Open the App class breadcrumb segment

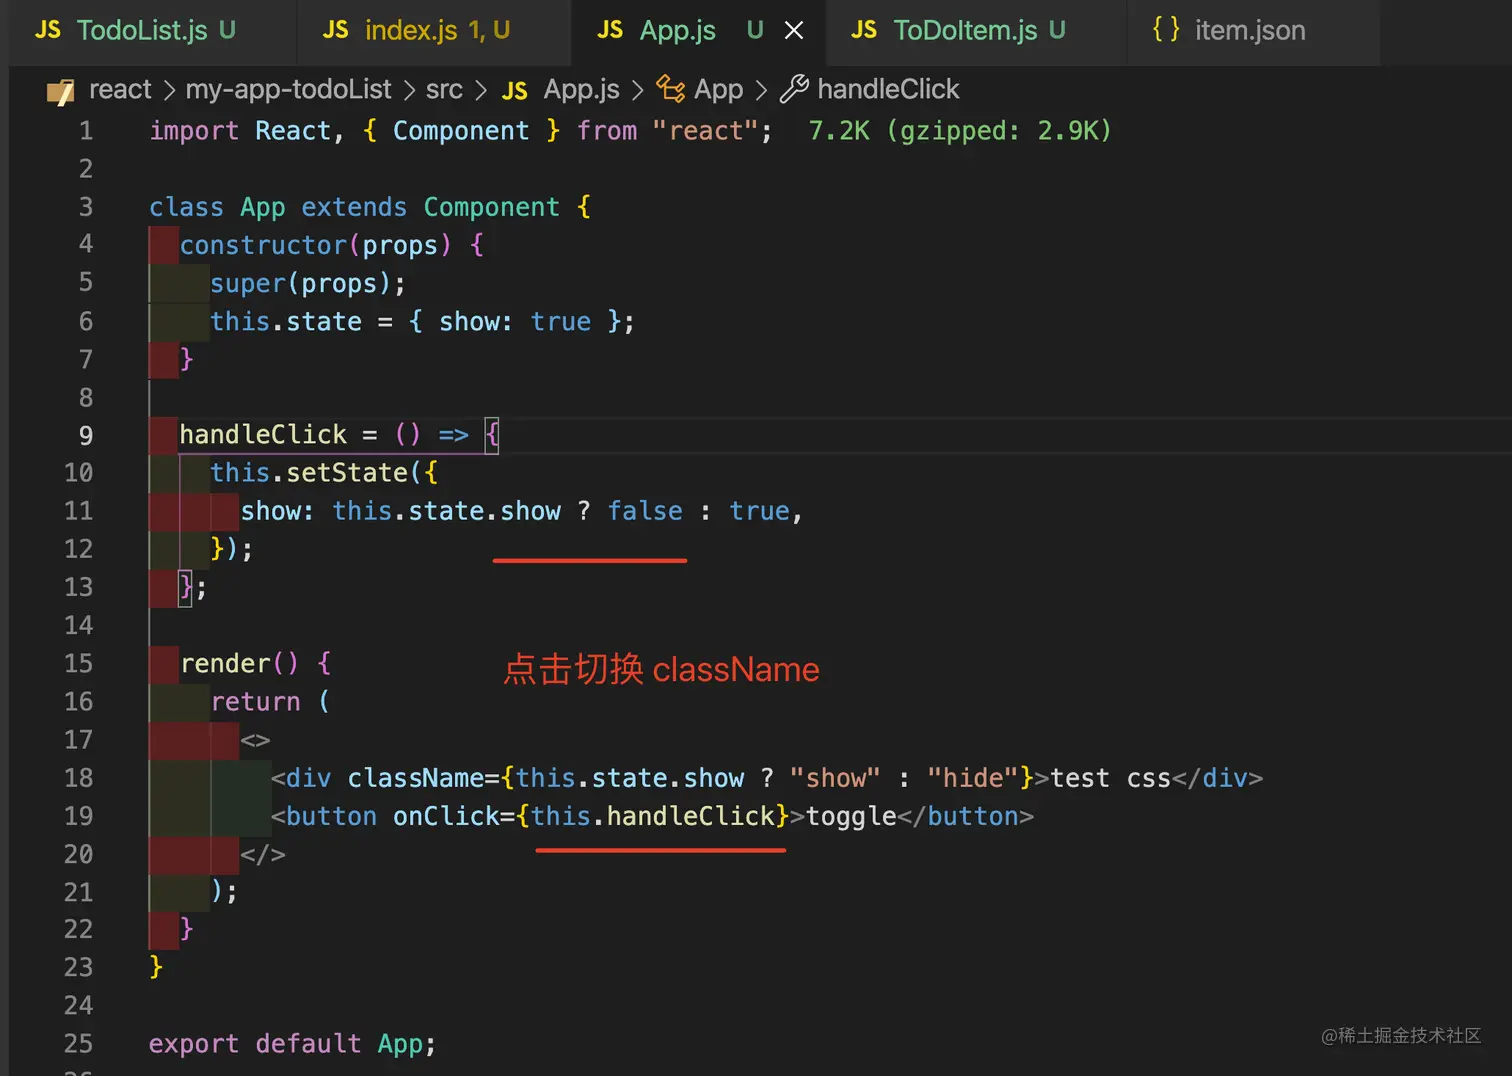click(x=718, y=89)
